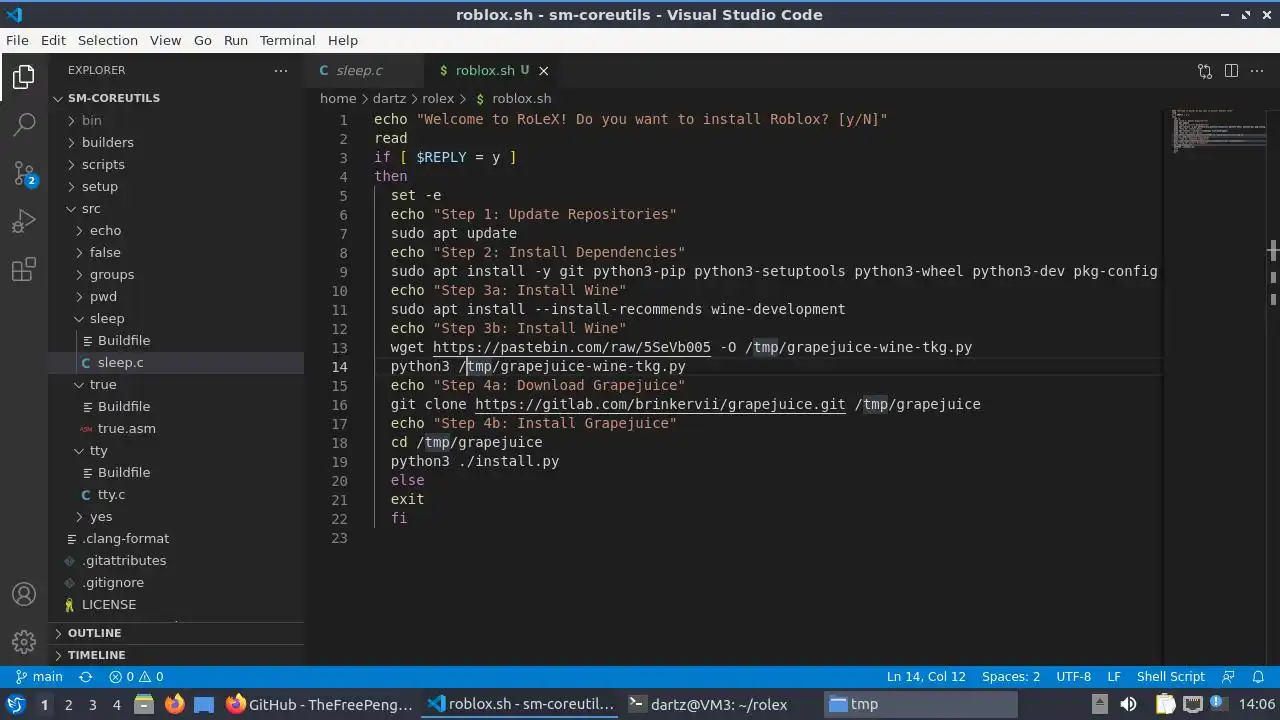1280x720 pixels.
Task: Click the LF line ending status item
Action: [x=1114, y=677]
